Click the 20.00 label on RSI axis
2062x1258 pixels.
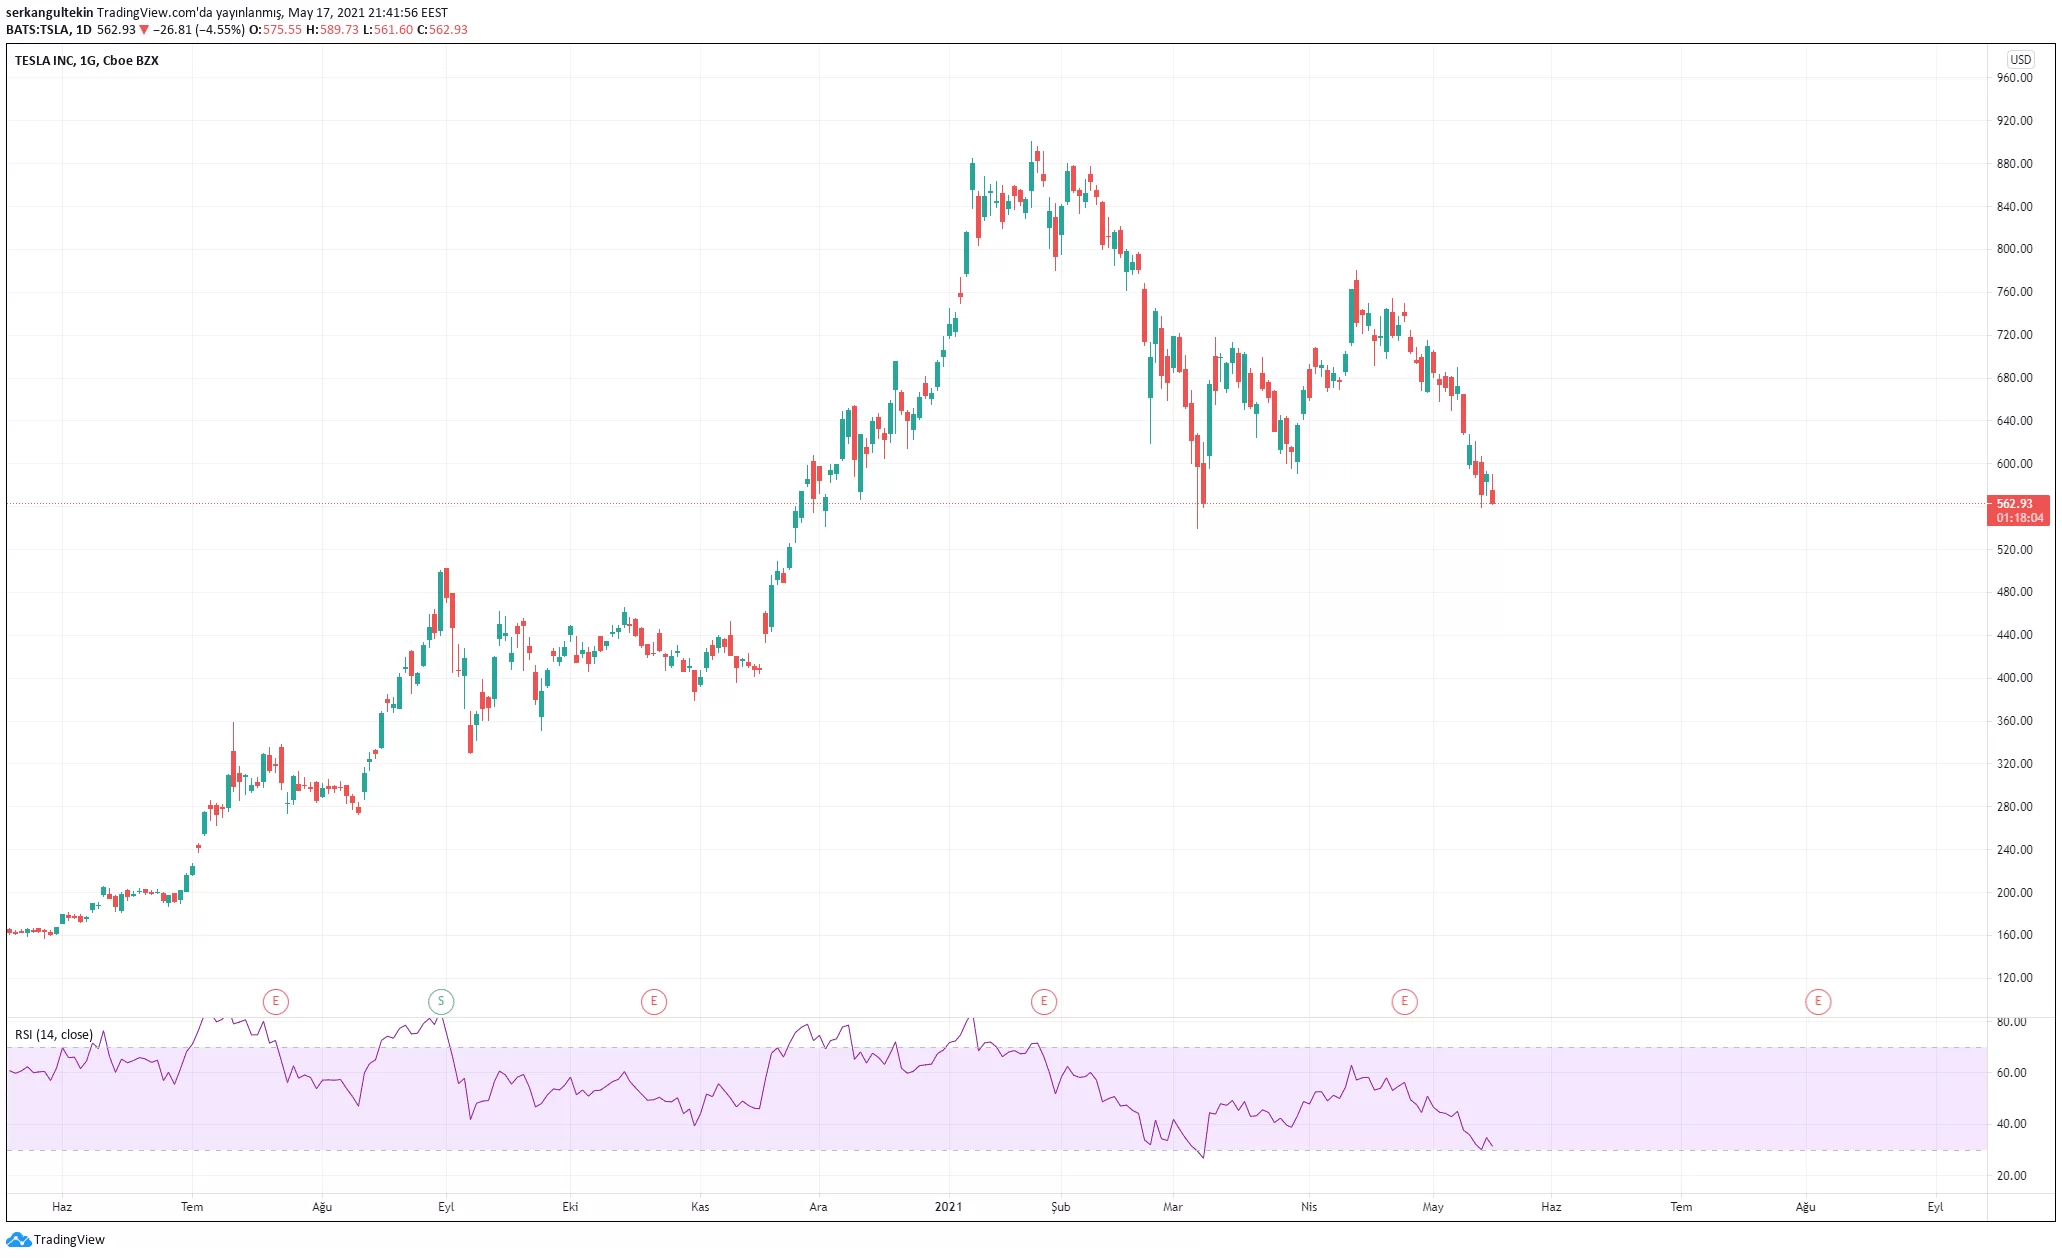(2011, 1176)
